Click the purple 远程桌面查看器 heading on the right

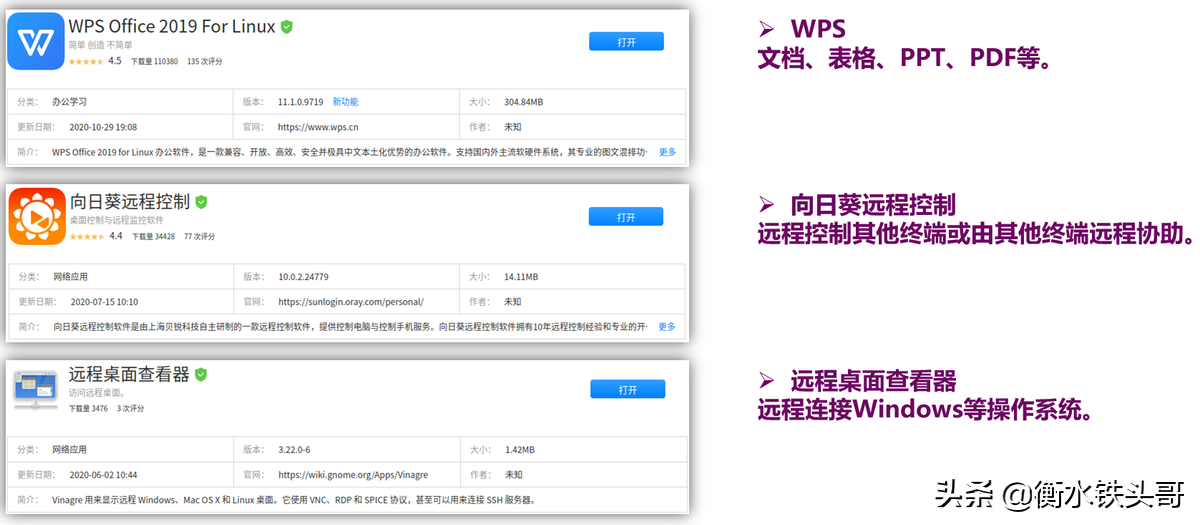pos(873,381)
